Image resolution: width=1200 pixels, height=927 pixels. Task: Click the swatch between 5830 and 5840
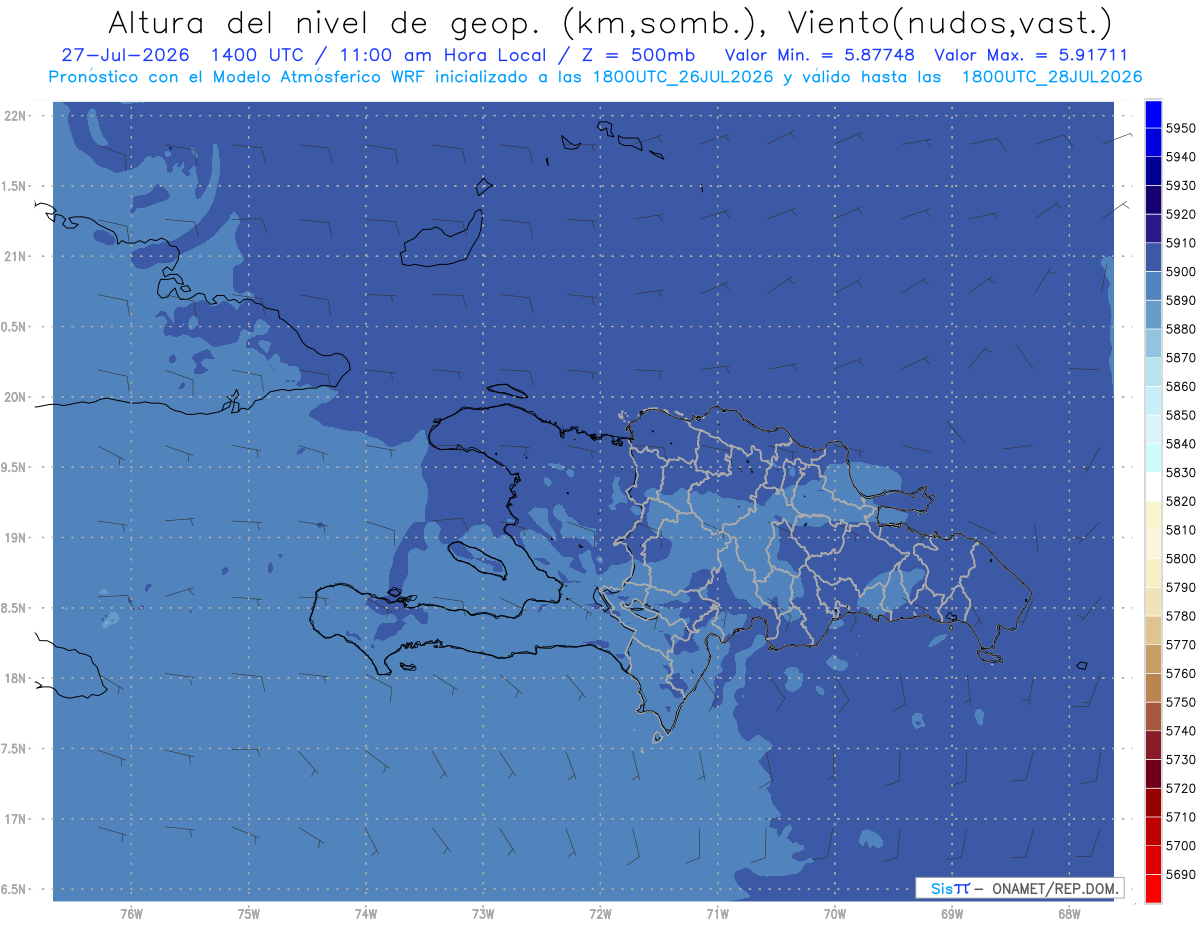click(x=1153, y=458)
